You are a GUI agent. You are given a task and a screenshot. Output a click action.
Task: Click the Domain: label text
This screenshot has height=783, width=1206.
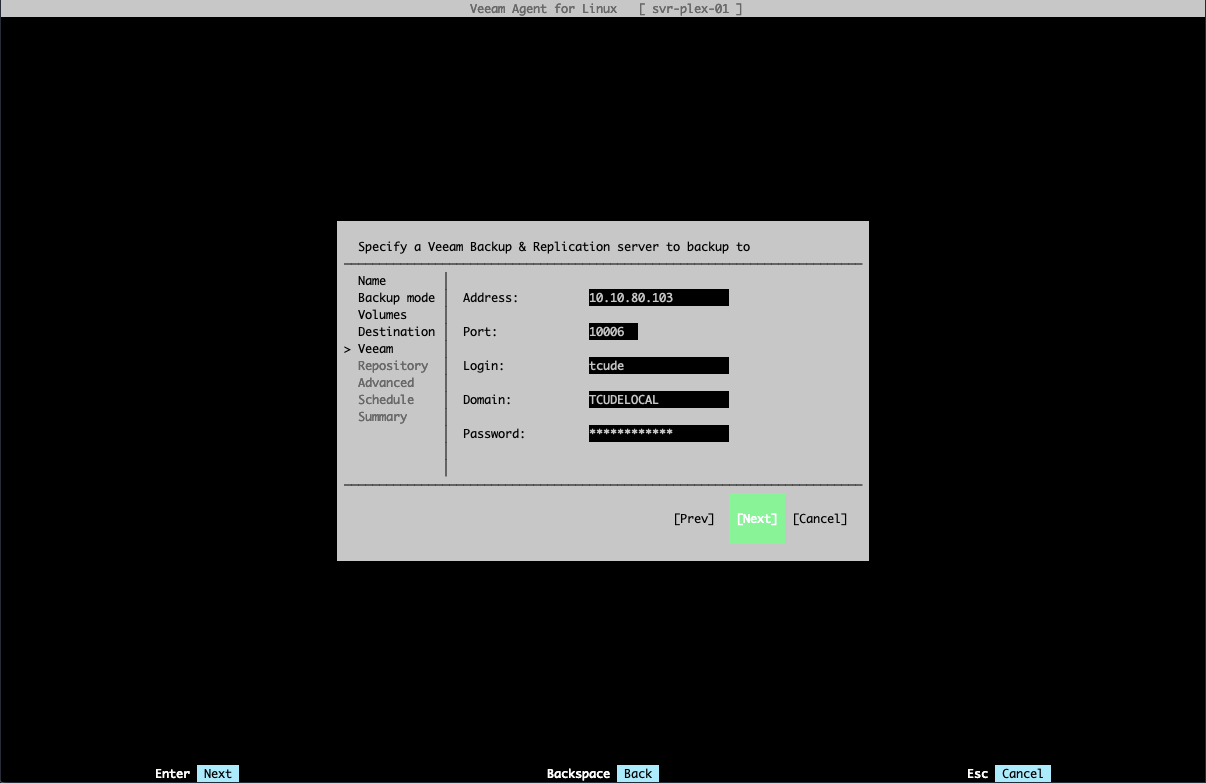pyautogui.click(x=487, y=400)
